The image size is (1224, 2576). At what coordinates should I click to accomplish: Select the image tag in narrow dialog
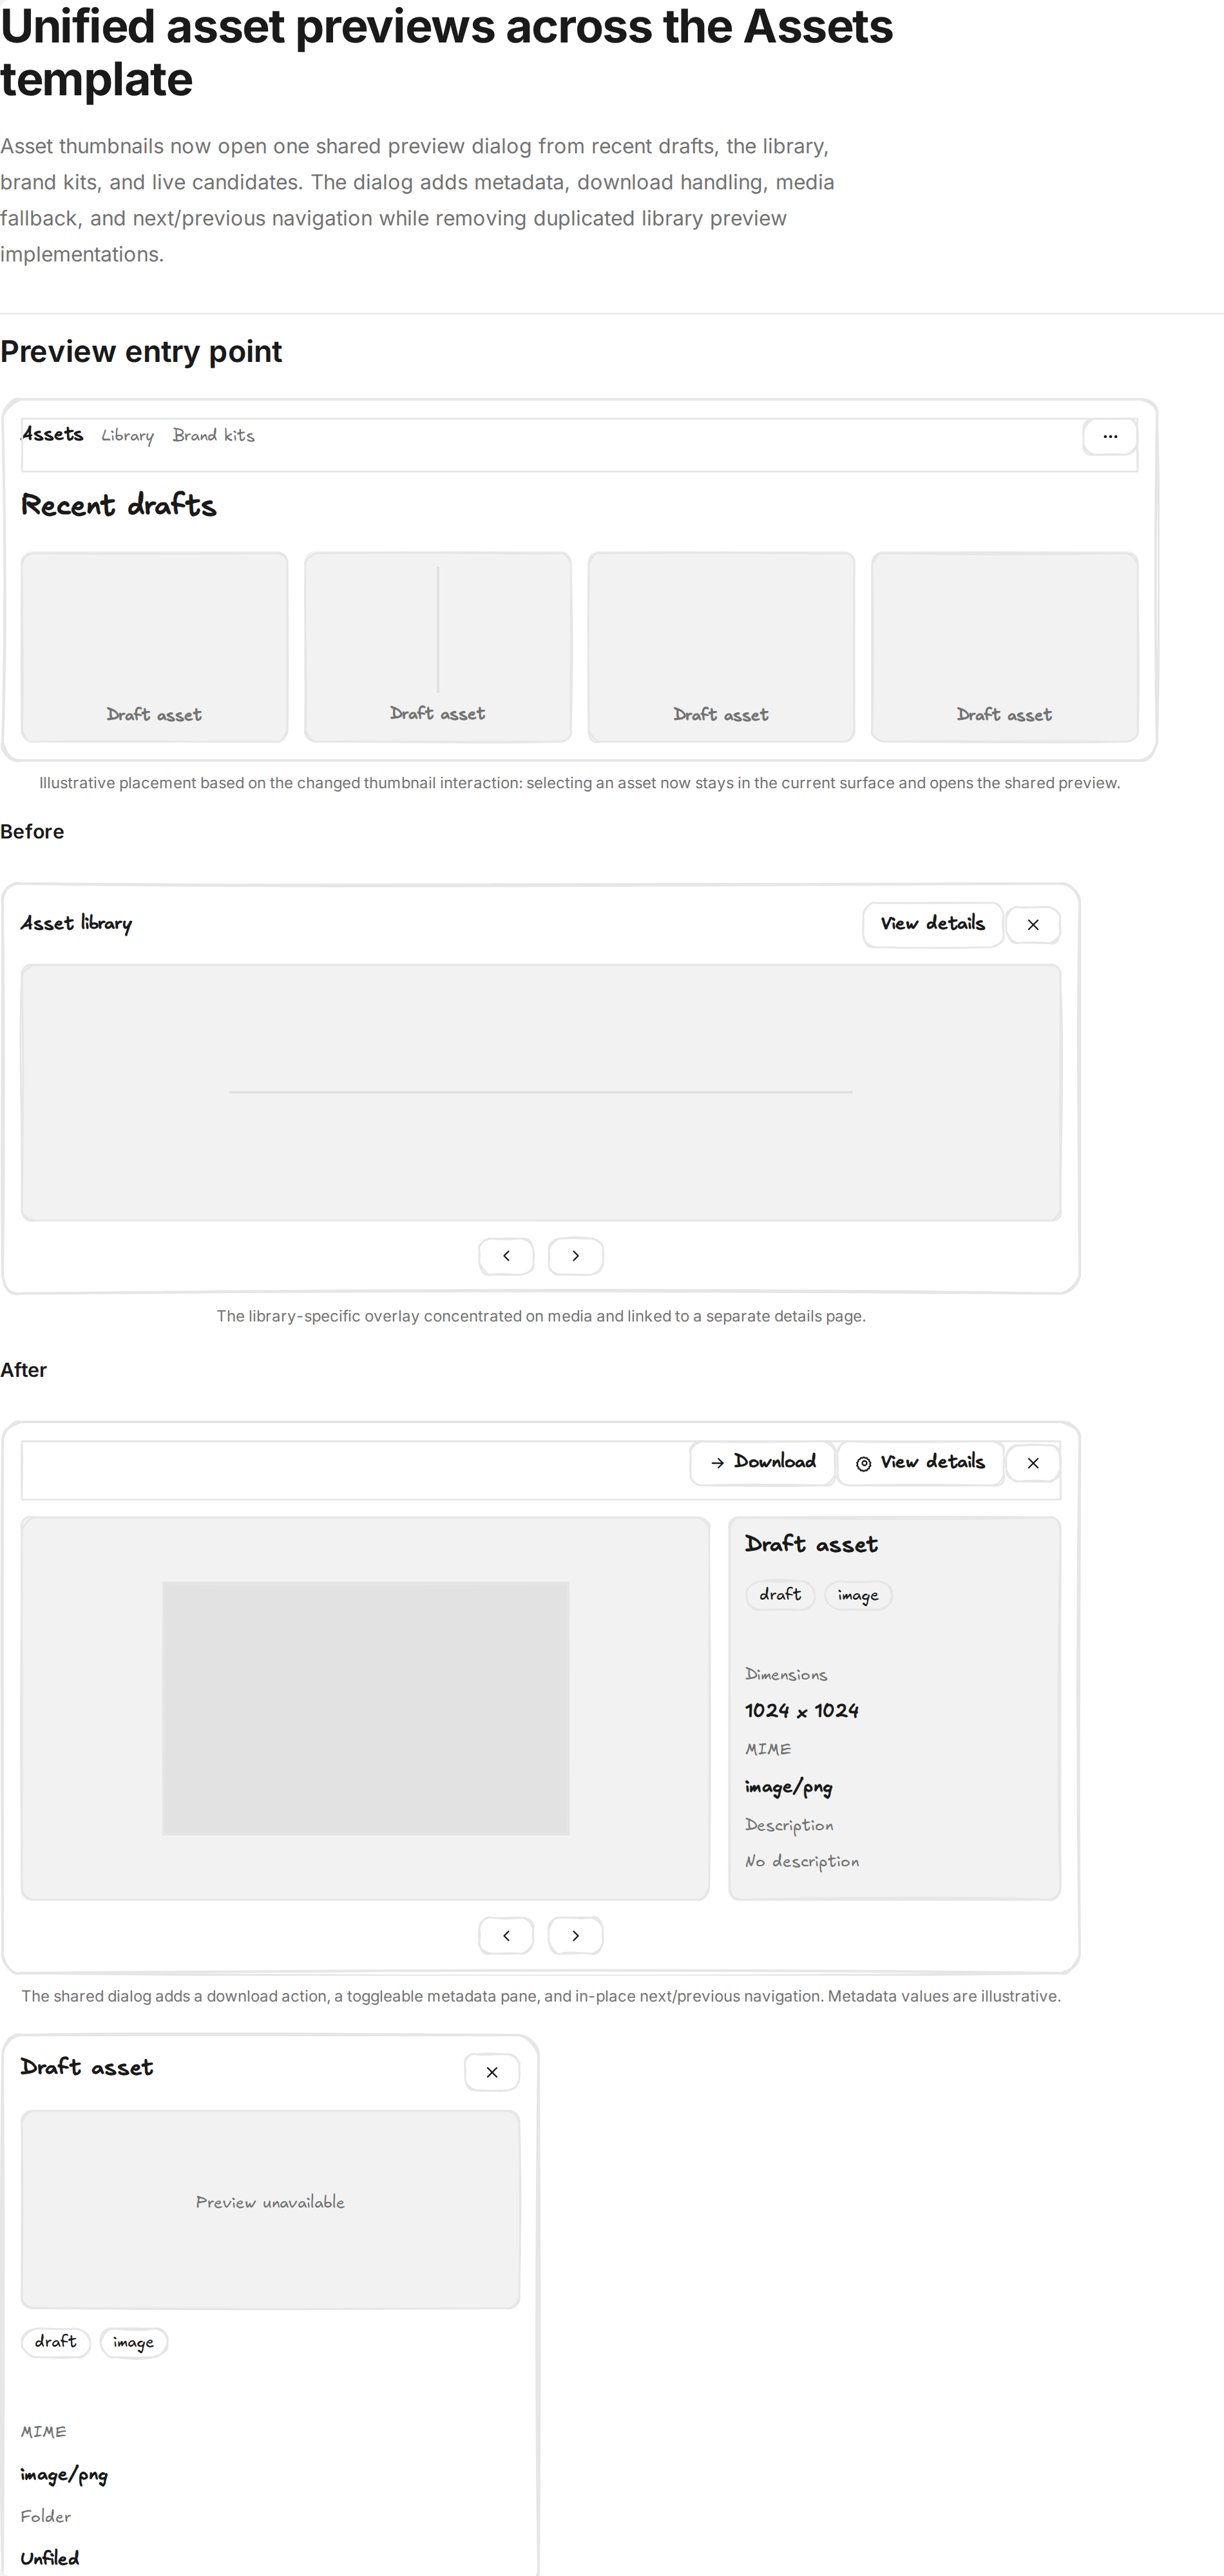point(133,2343)
